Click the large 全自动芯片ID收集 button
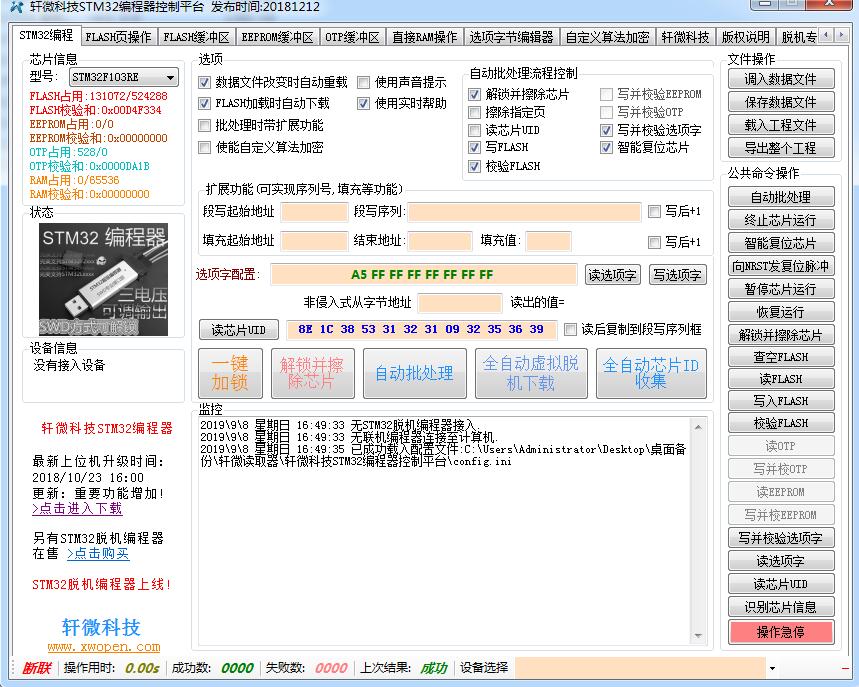Screen dimensions: 859x687 [x=650, y=373]
